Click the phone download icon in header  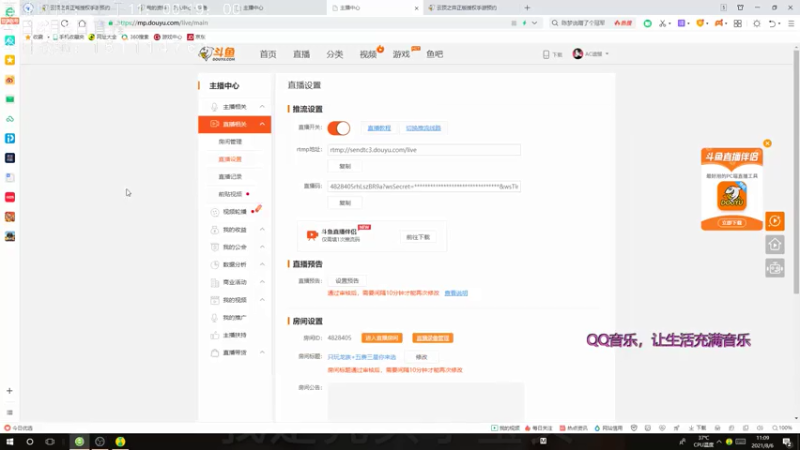tap(546, 54)
